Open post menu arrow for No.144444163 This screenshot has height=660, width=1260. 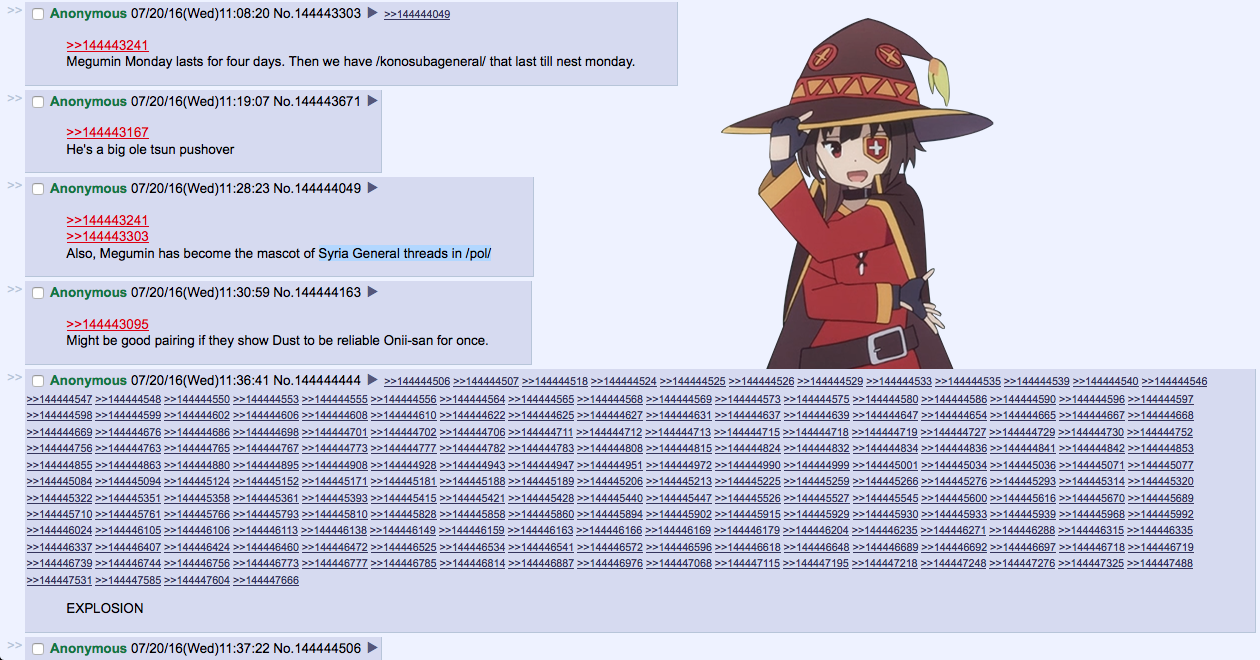pyautogui.click(x=373, y=292)
